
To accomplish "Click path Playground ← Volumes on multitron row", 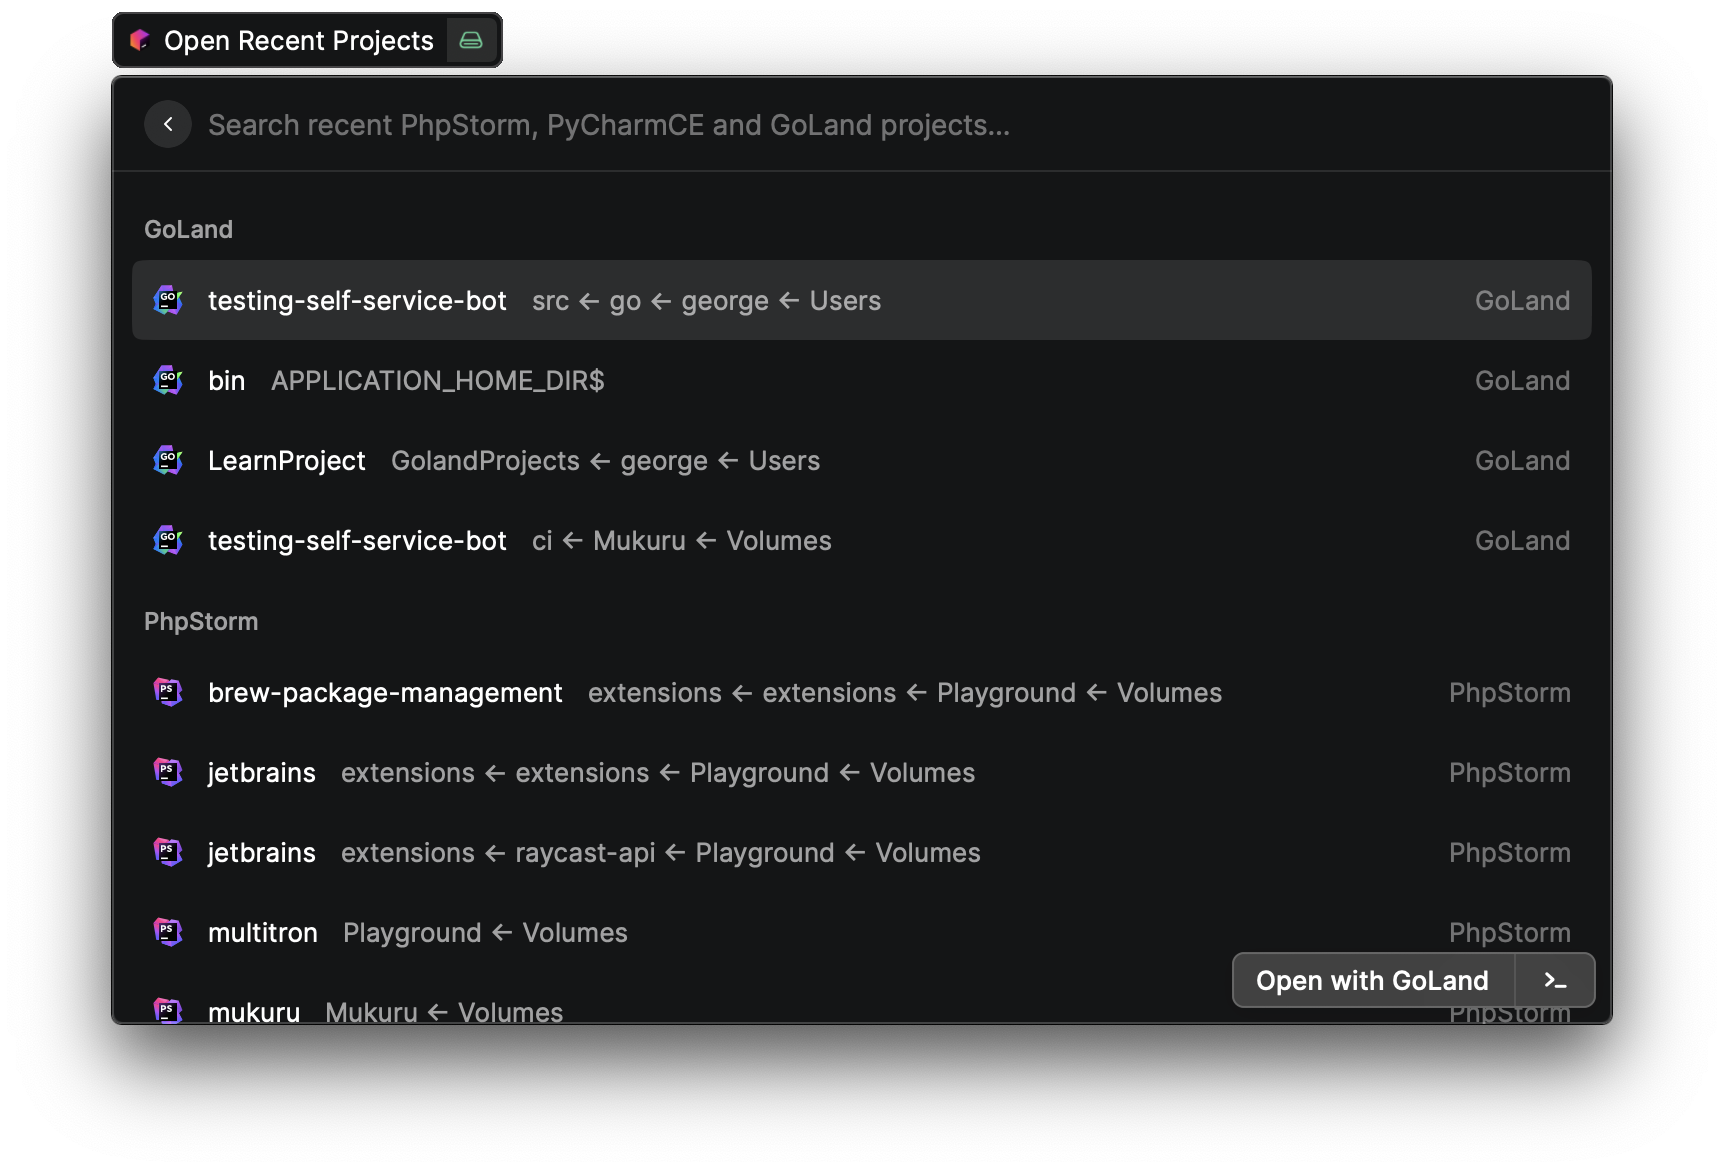I will [x=486, y=933].
